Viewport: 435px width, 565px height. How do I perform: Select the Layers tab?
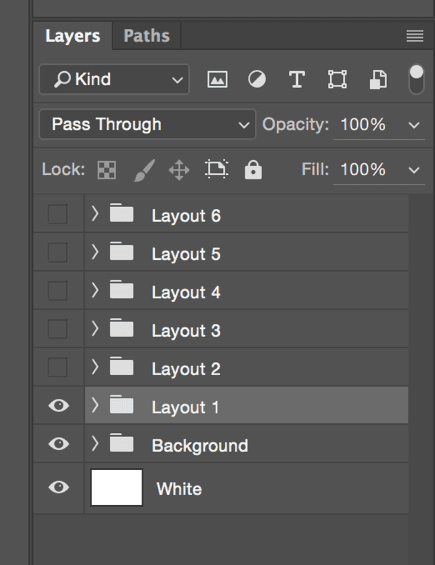[x=73, y=36]
